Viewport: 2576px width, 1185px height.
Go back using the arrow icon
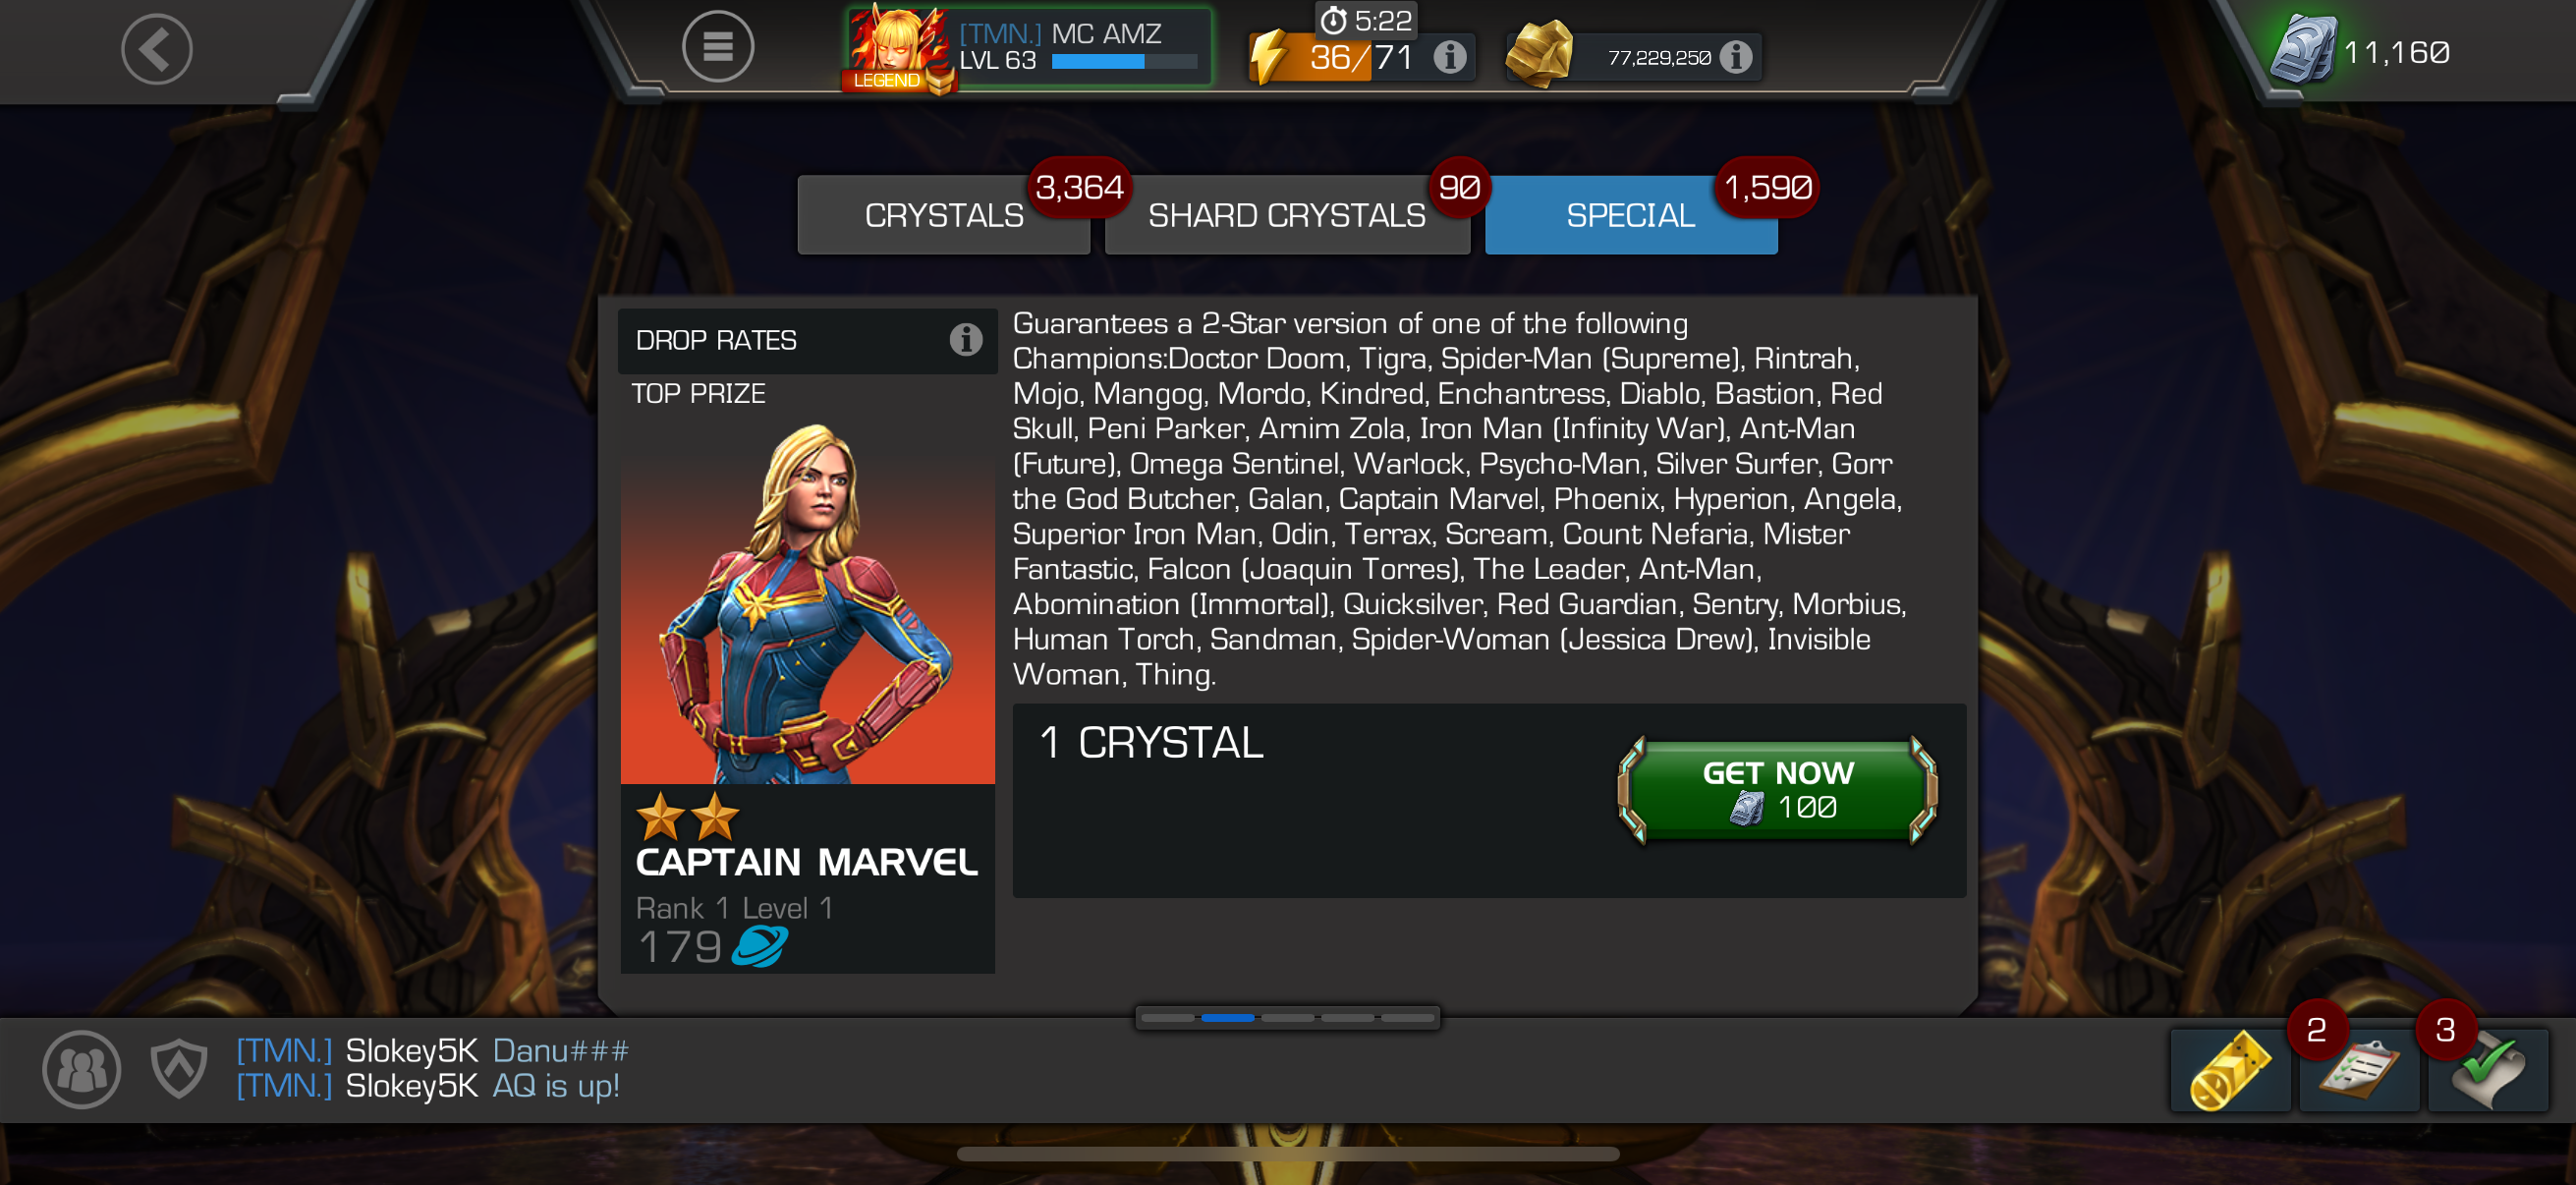click(x=157, y=48)
